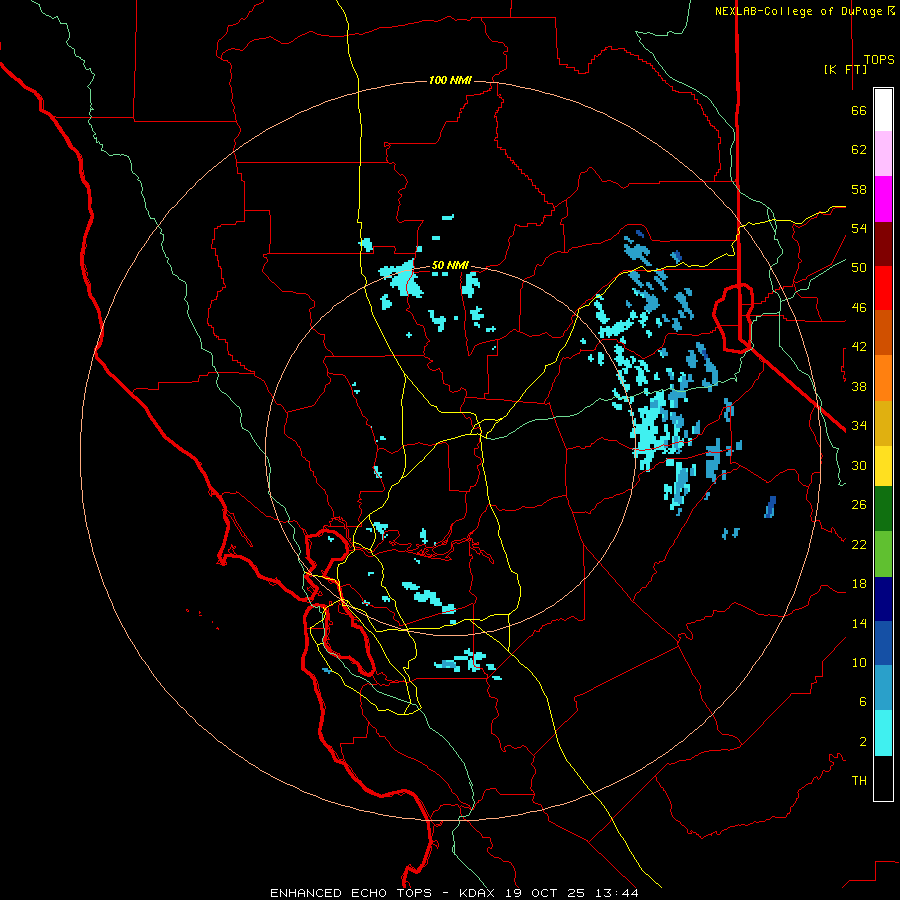The height and width of the screenshot is (900, 900).
Task: Click the cyan legend band near 2
Action: [883, 733]
